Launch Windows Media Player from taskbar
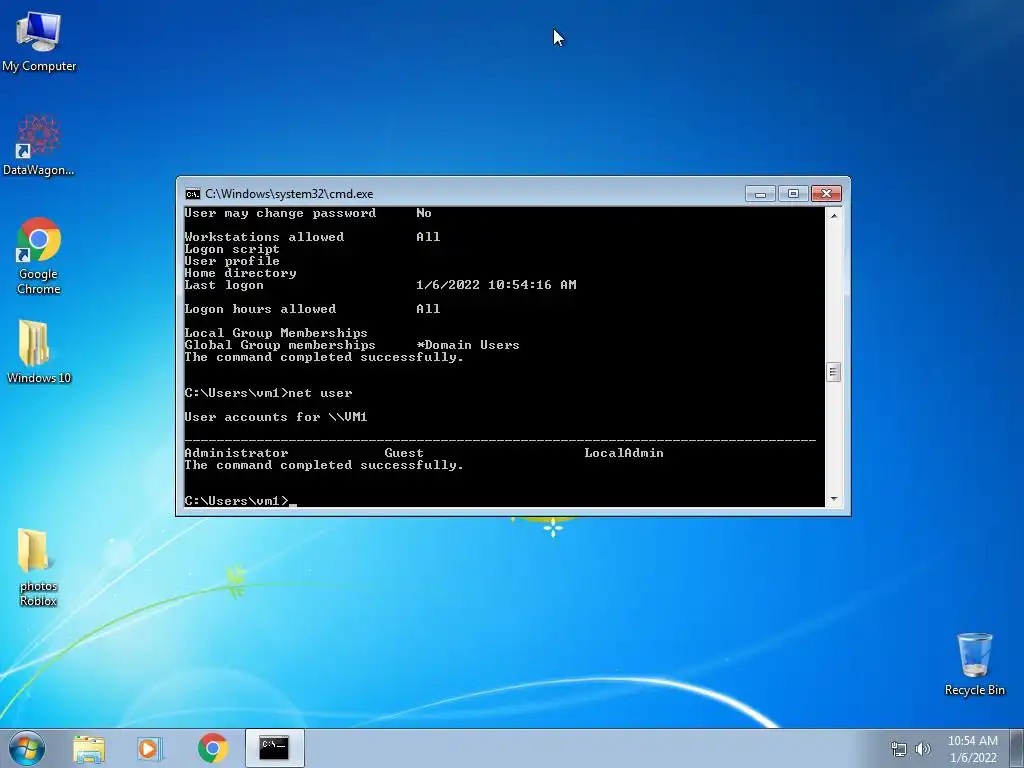Screen dimensions: 1024x768 150,748
